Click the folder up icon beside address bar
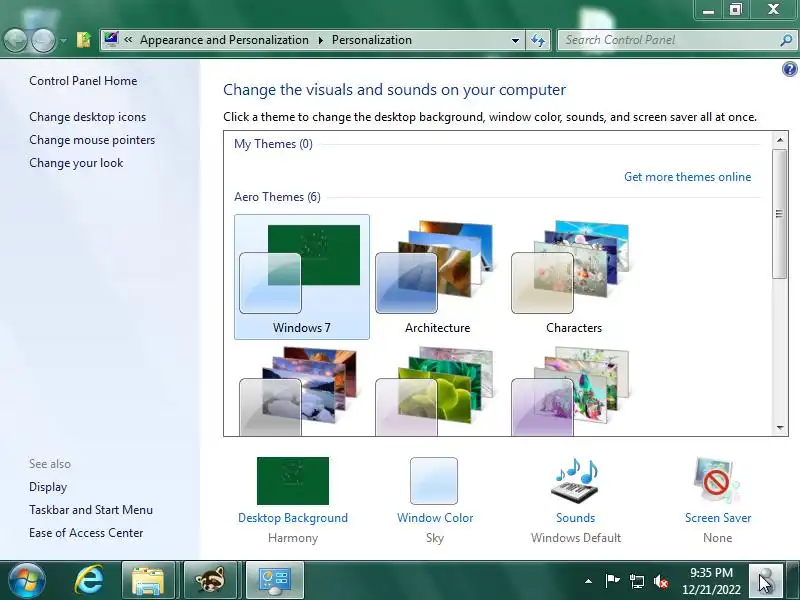The width and height of the screenshot is (800, 600). 84,40
